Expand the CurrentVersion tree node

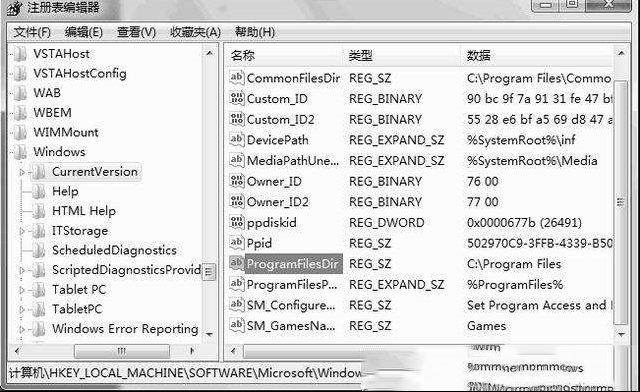(22, 172)
